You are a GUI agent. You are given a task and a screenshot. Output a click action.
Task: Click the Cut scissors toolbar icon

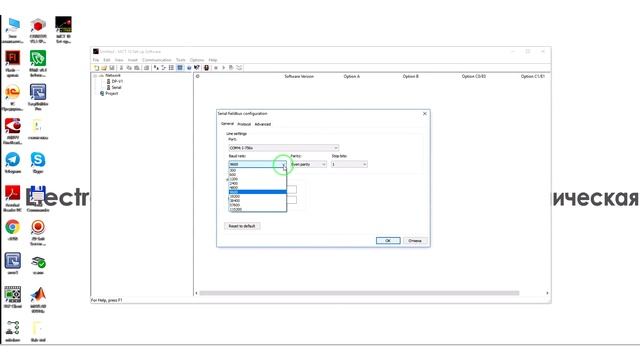coord(121,68)
